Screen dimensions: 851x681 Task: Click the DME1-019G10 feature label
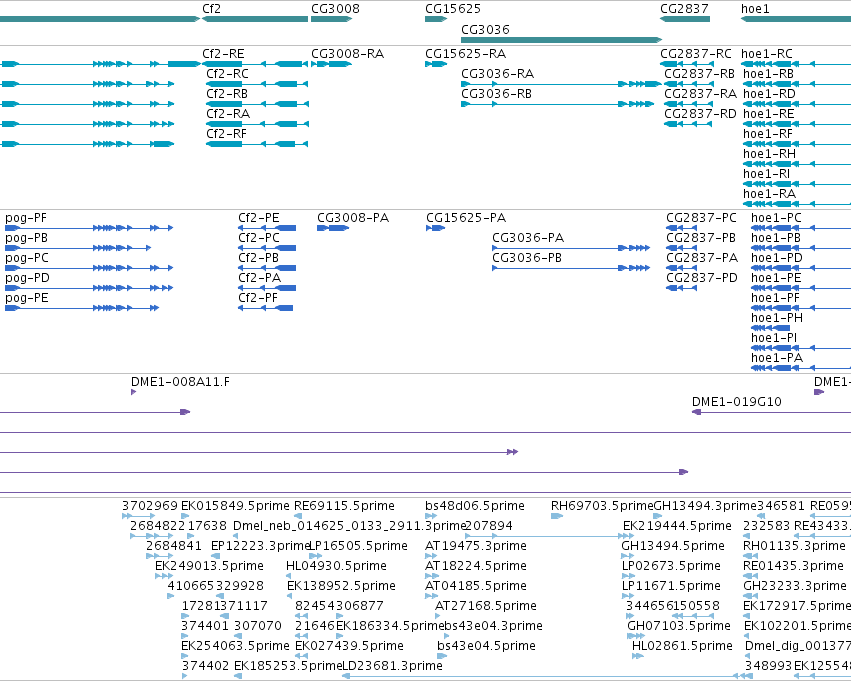736,402
